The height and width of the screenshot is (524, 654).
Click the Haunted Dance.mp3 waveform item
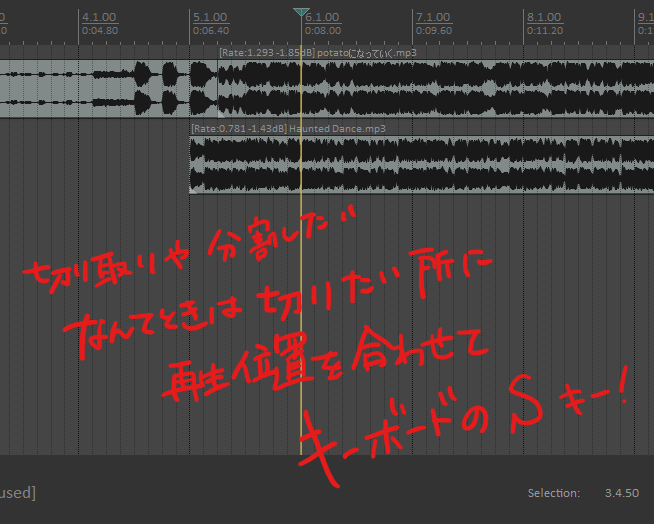[x=421, y=165]
